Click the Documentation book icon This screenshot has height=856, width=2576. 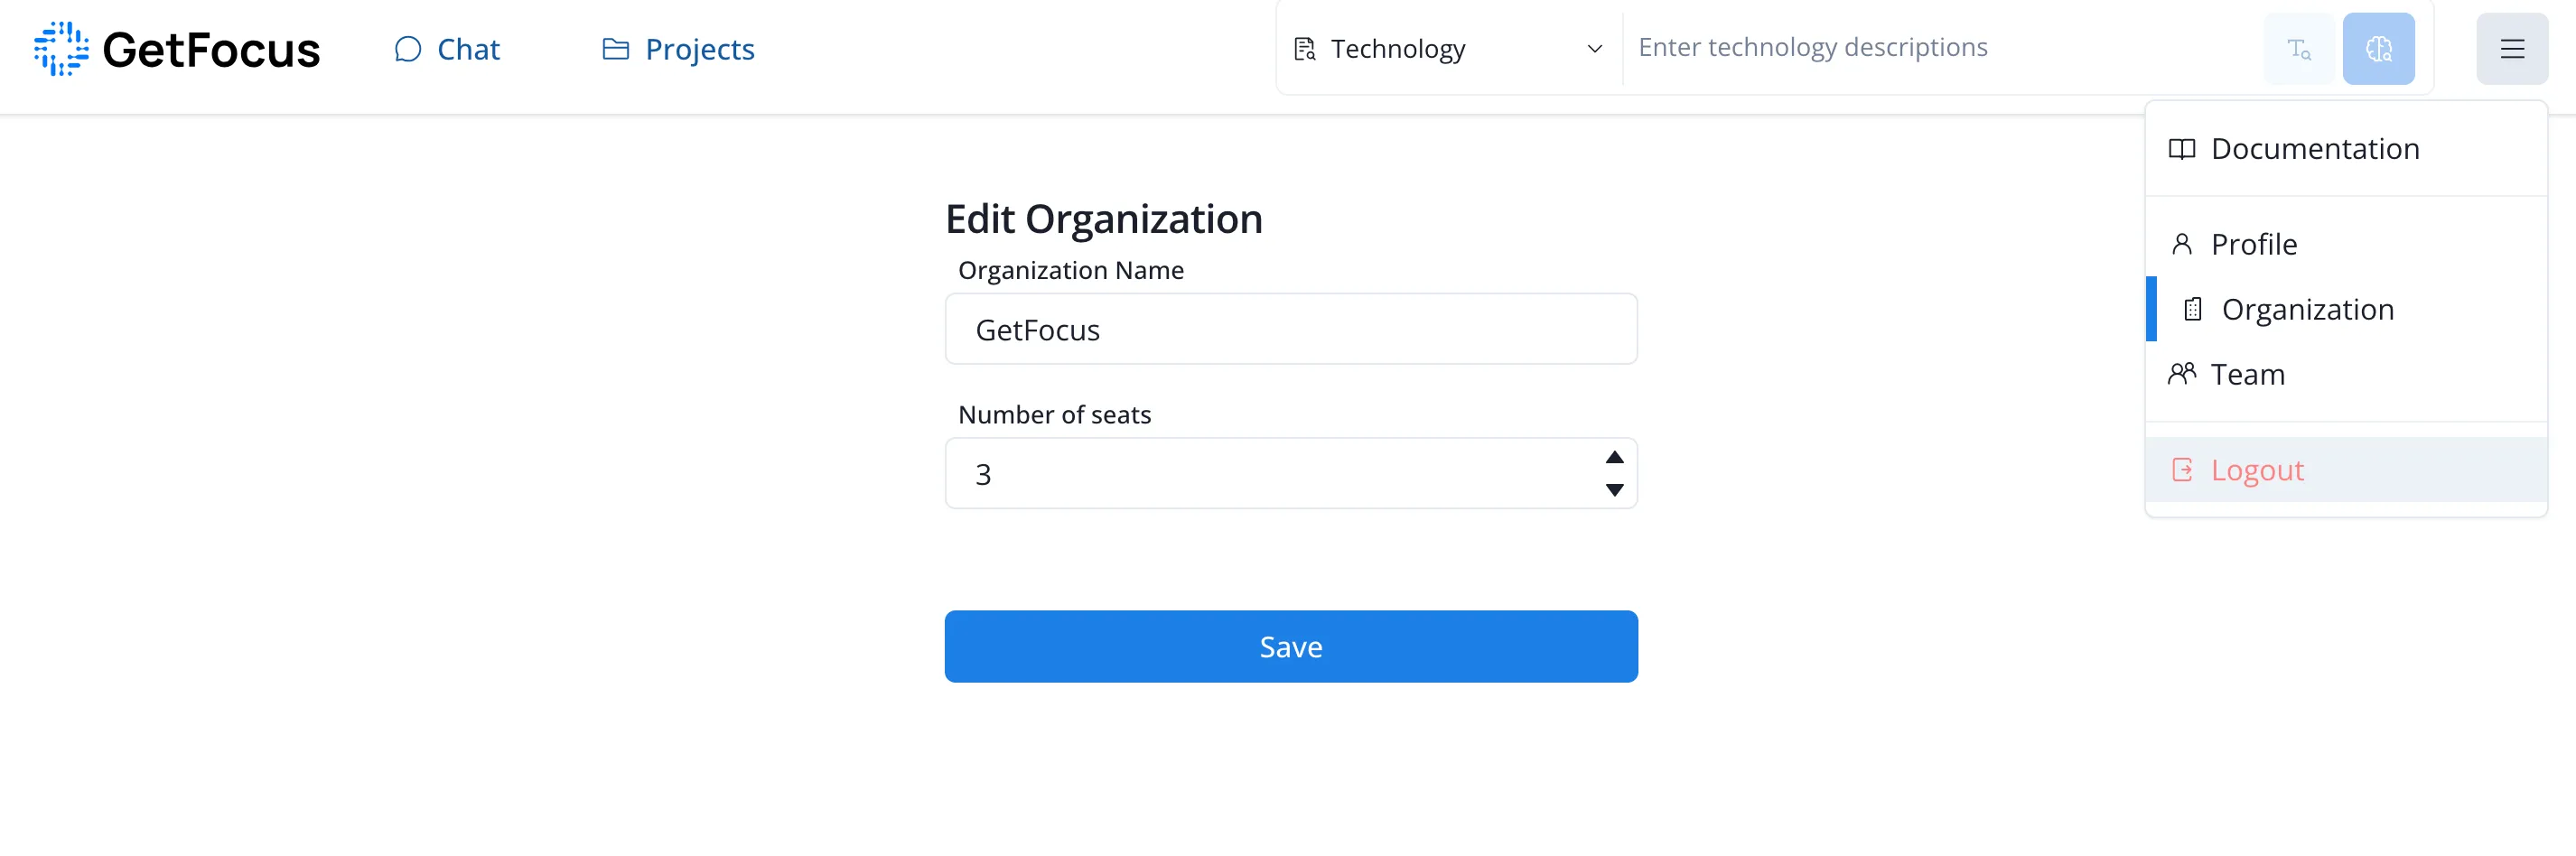(x=2181, y=149)
